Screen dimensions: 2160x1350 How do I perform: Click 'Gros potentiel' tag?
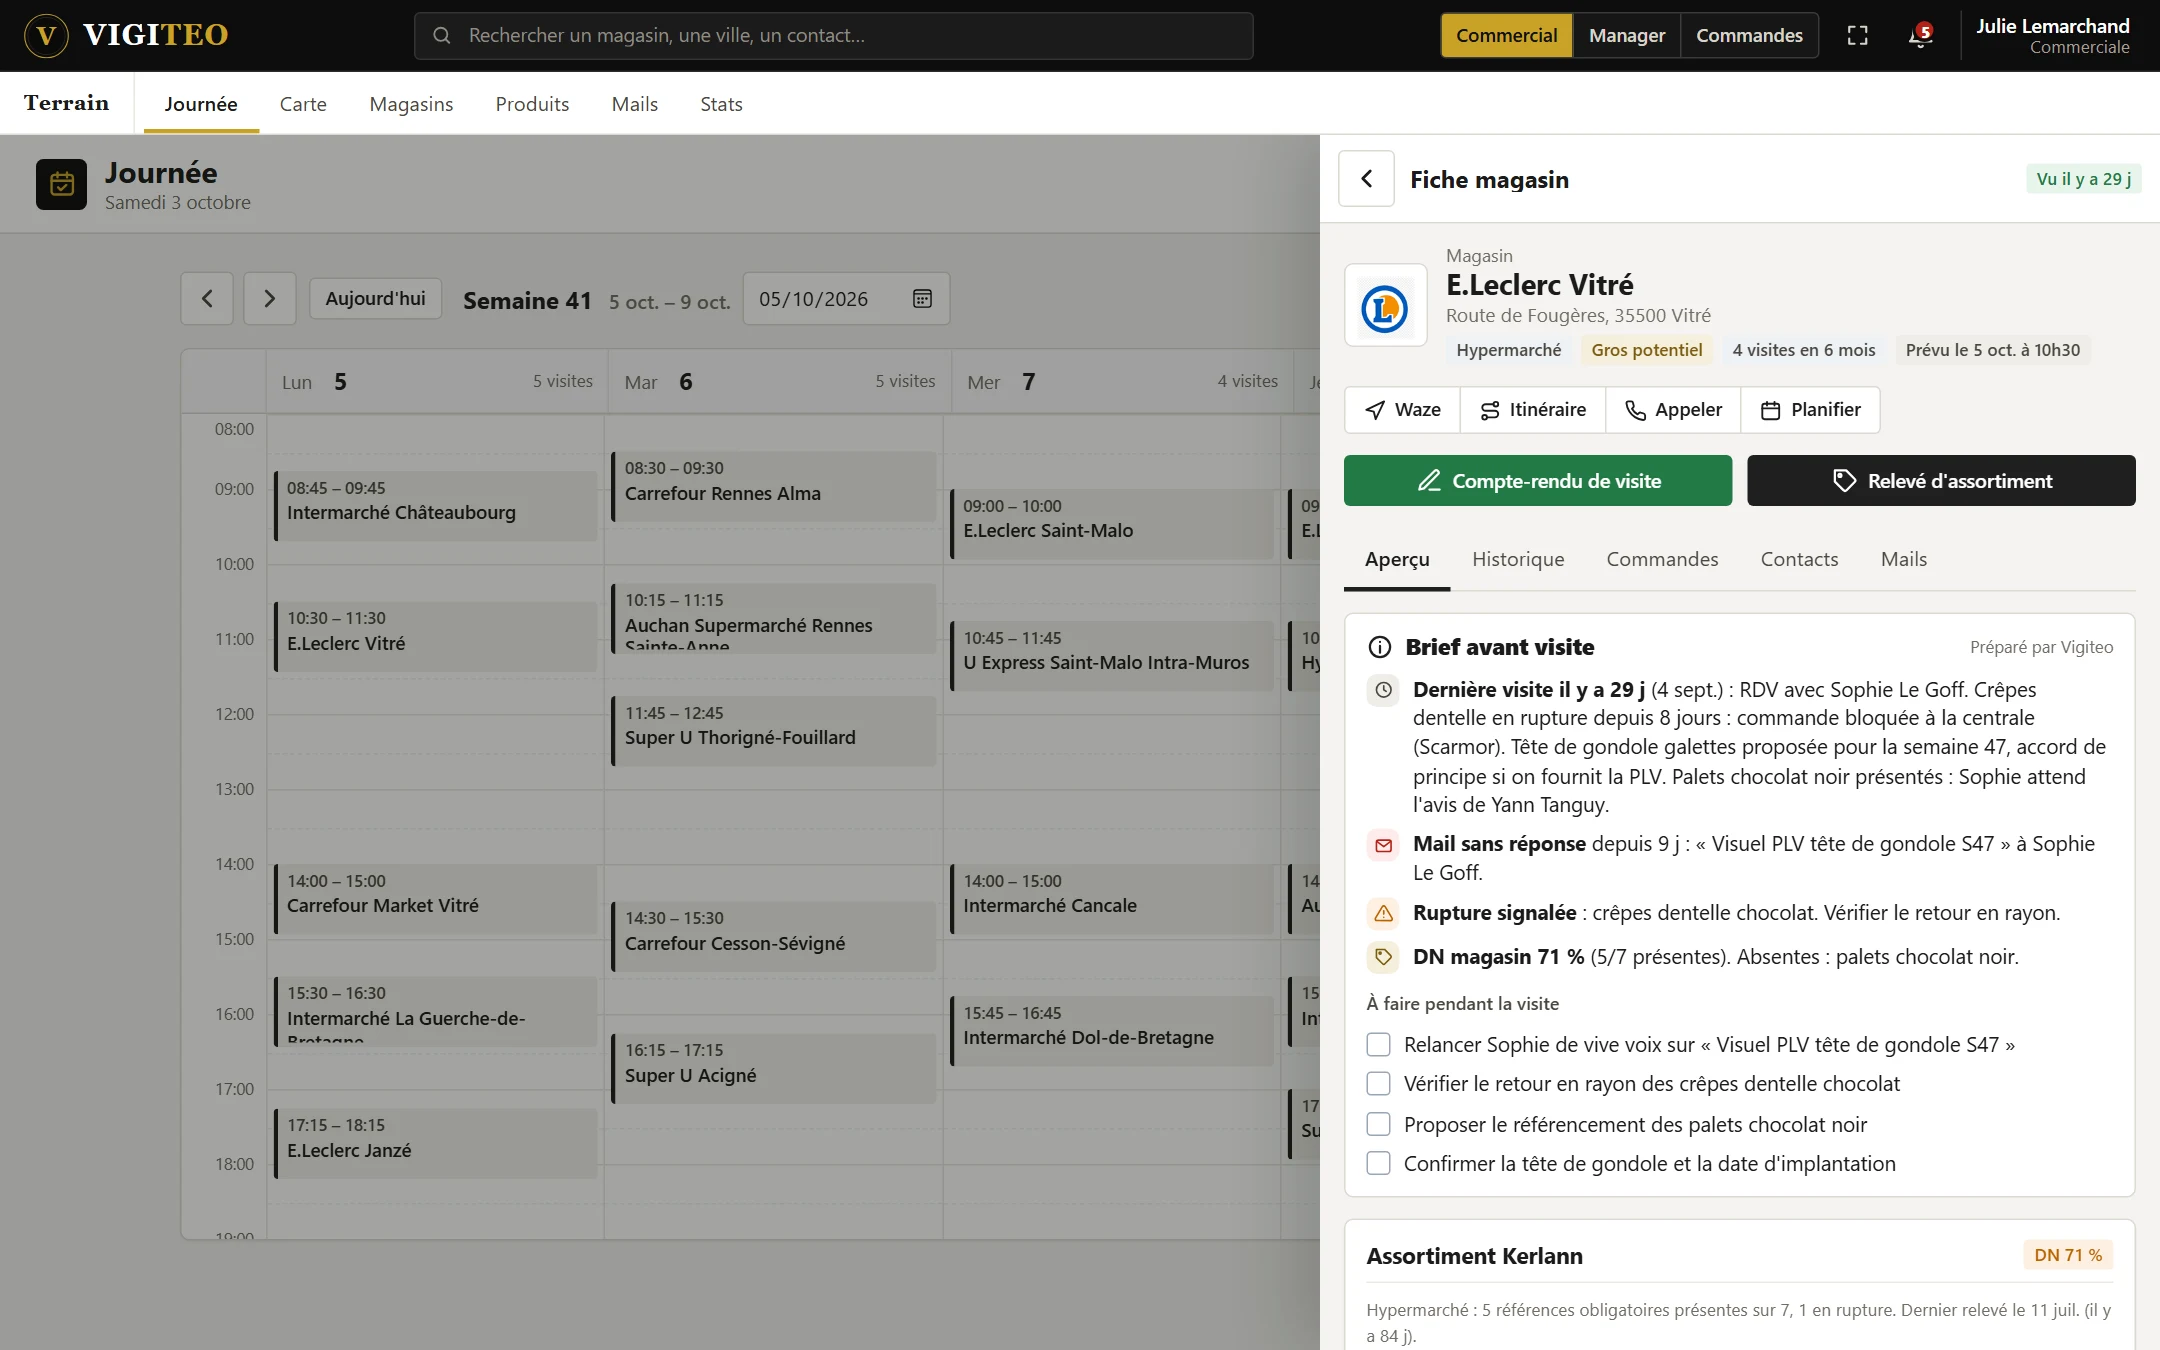tap(1646, 350)
